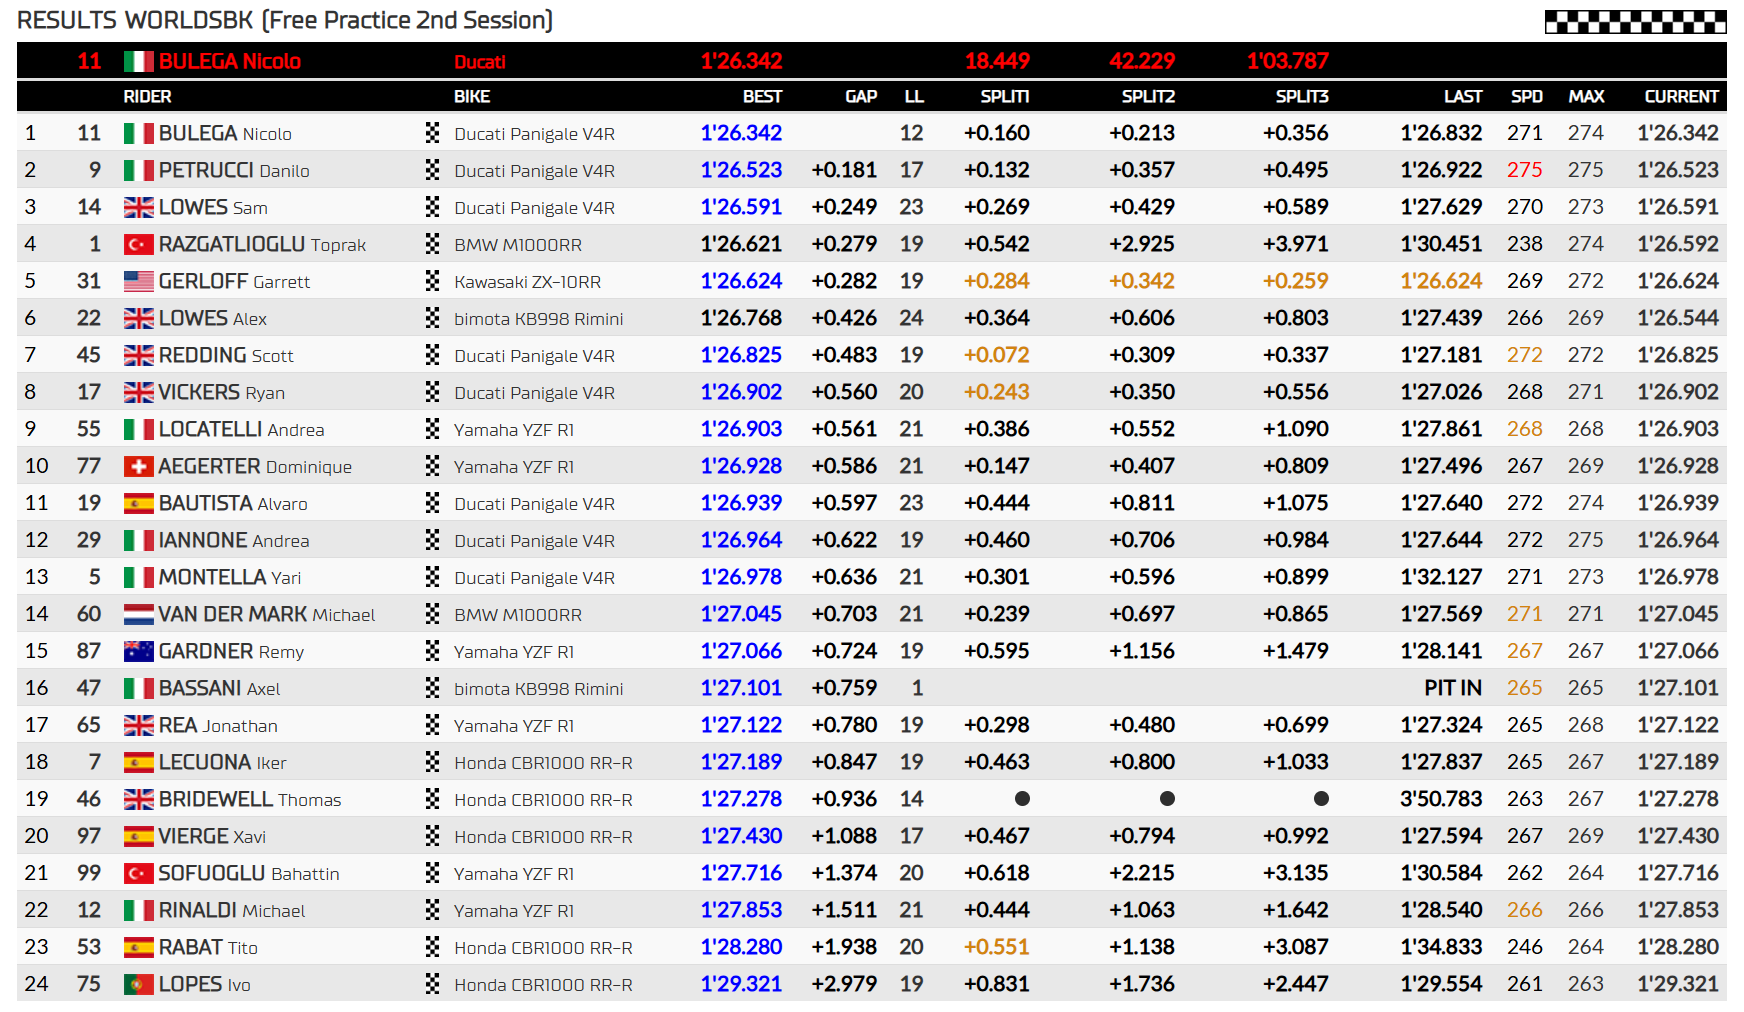Click BMW M1000RR in VAN DER MARK row
Viewport: 1744px width, 1012px height.
click(x=518, y=615)
